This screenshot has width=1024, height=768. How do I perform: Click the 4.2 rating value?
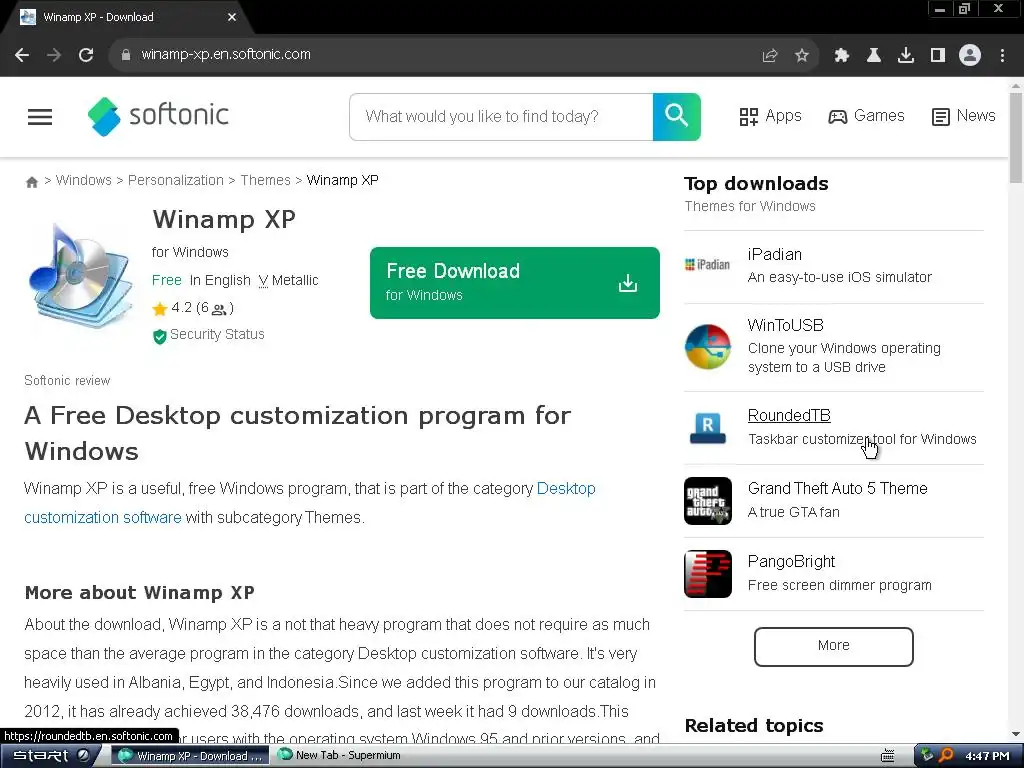point(182,308)
